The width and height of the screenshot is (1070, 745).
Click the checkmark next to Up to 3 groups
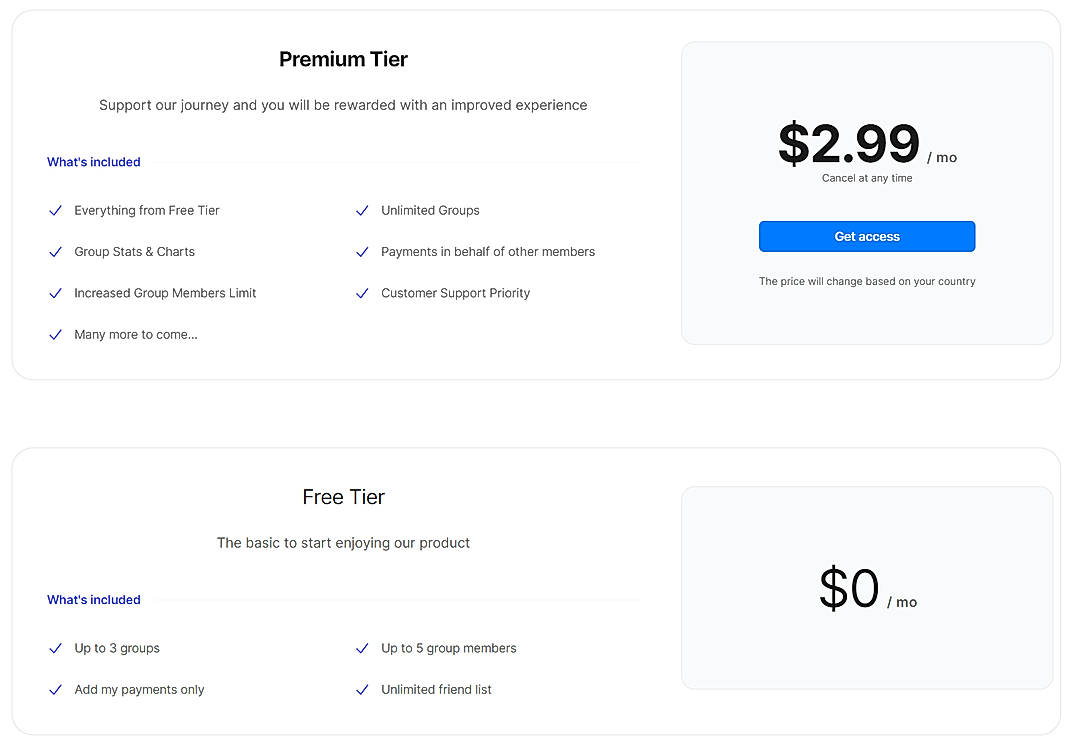56,648
